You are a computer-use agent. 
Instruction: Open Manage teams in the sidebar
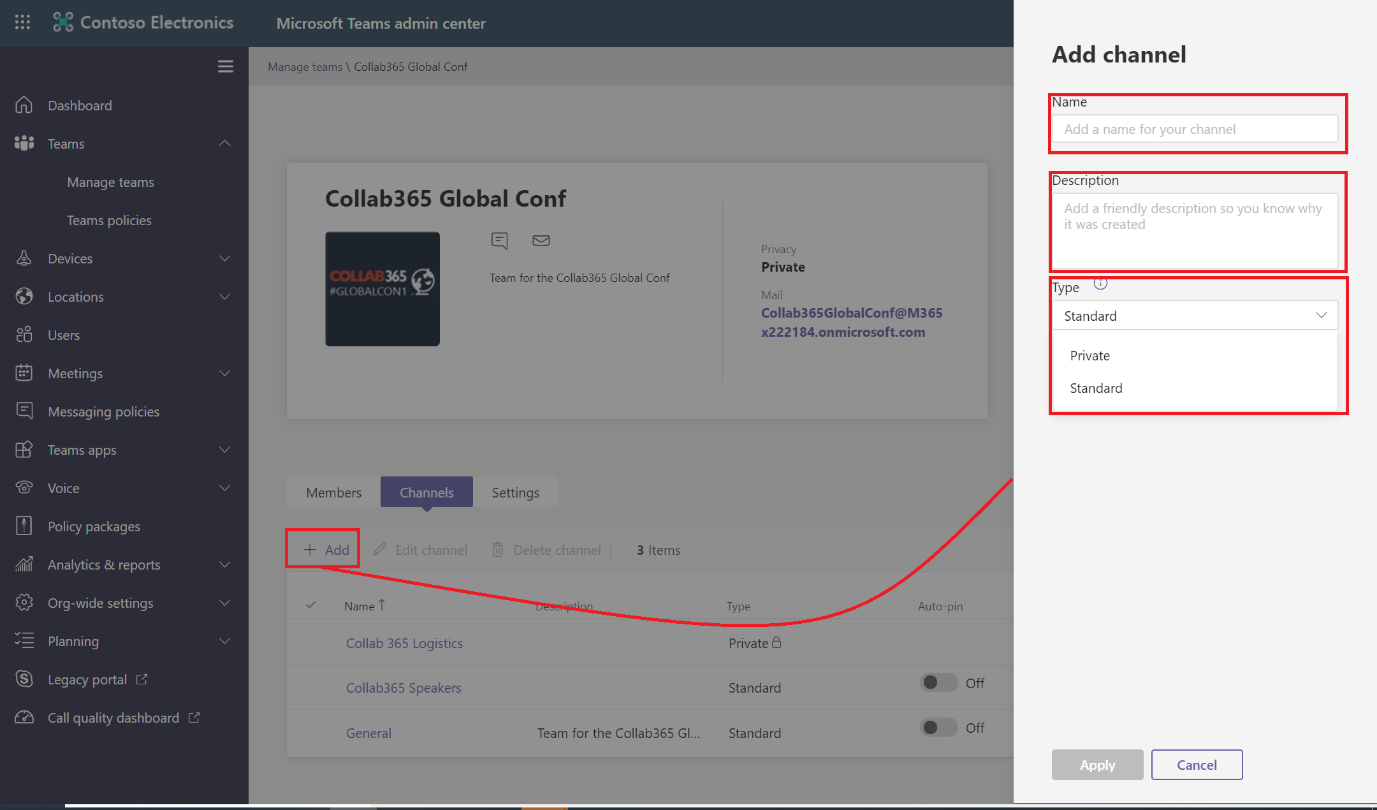click(x=110, y=182)
